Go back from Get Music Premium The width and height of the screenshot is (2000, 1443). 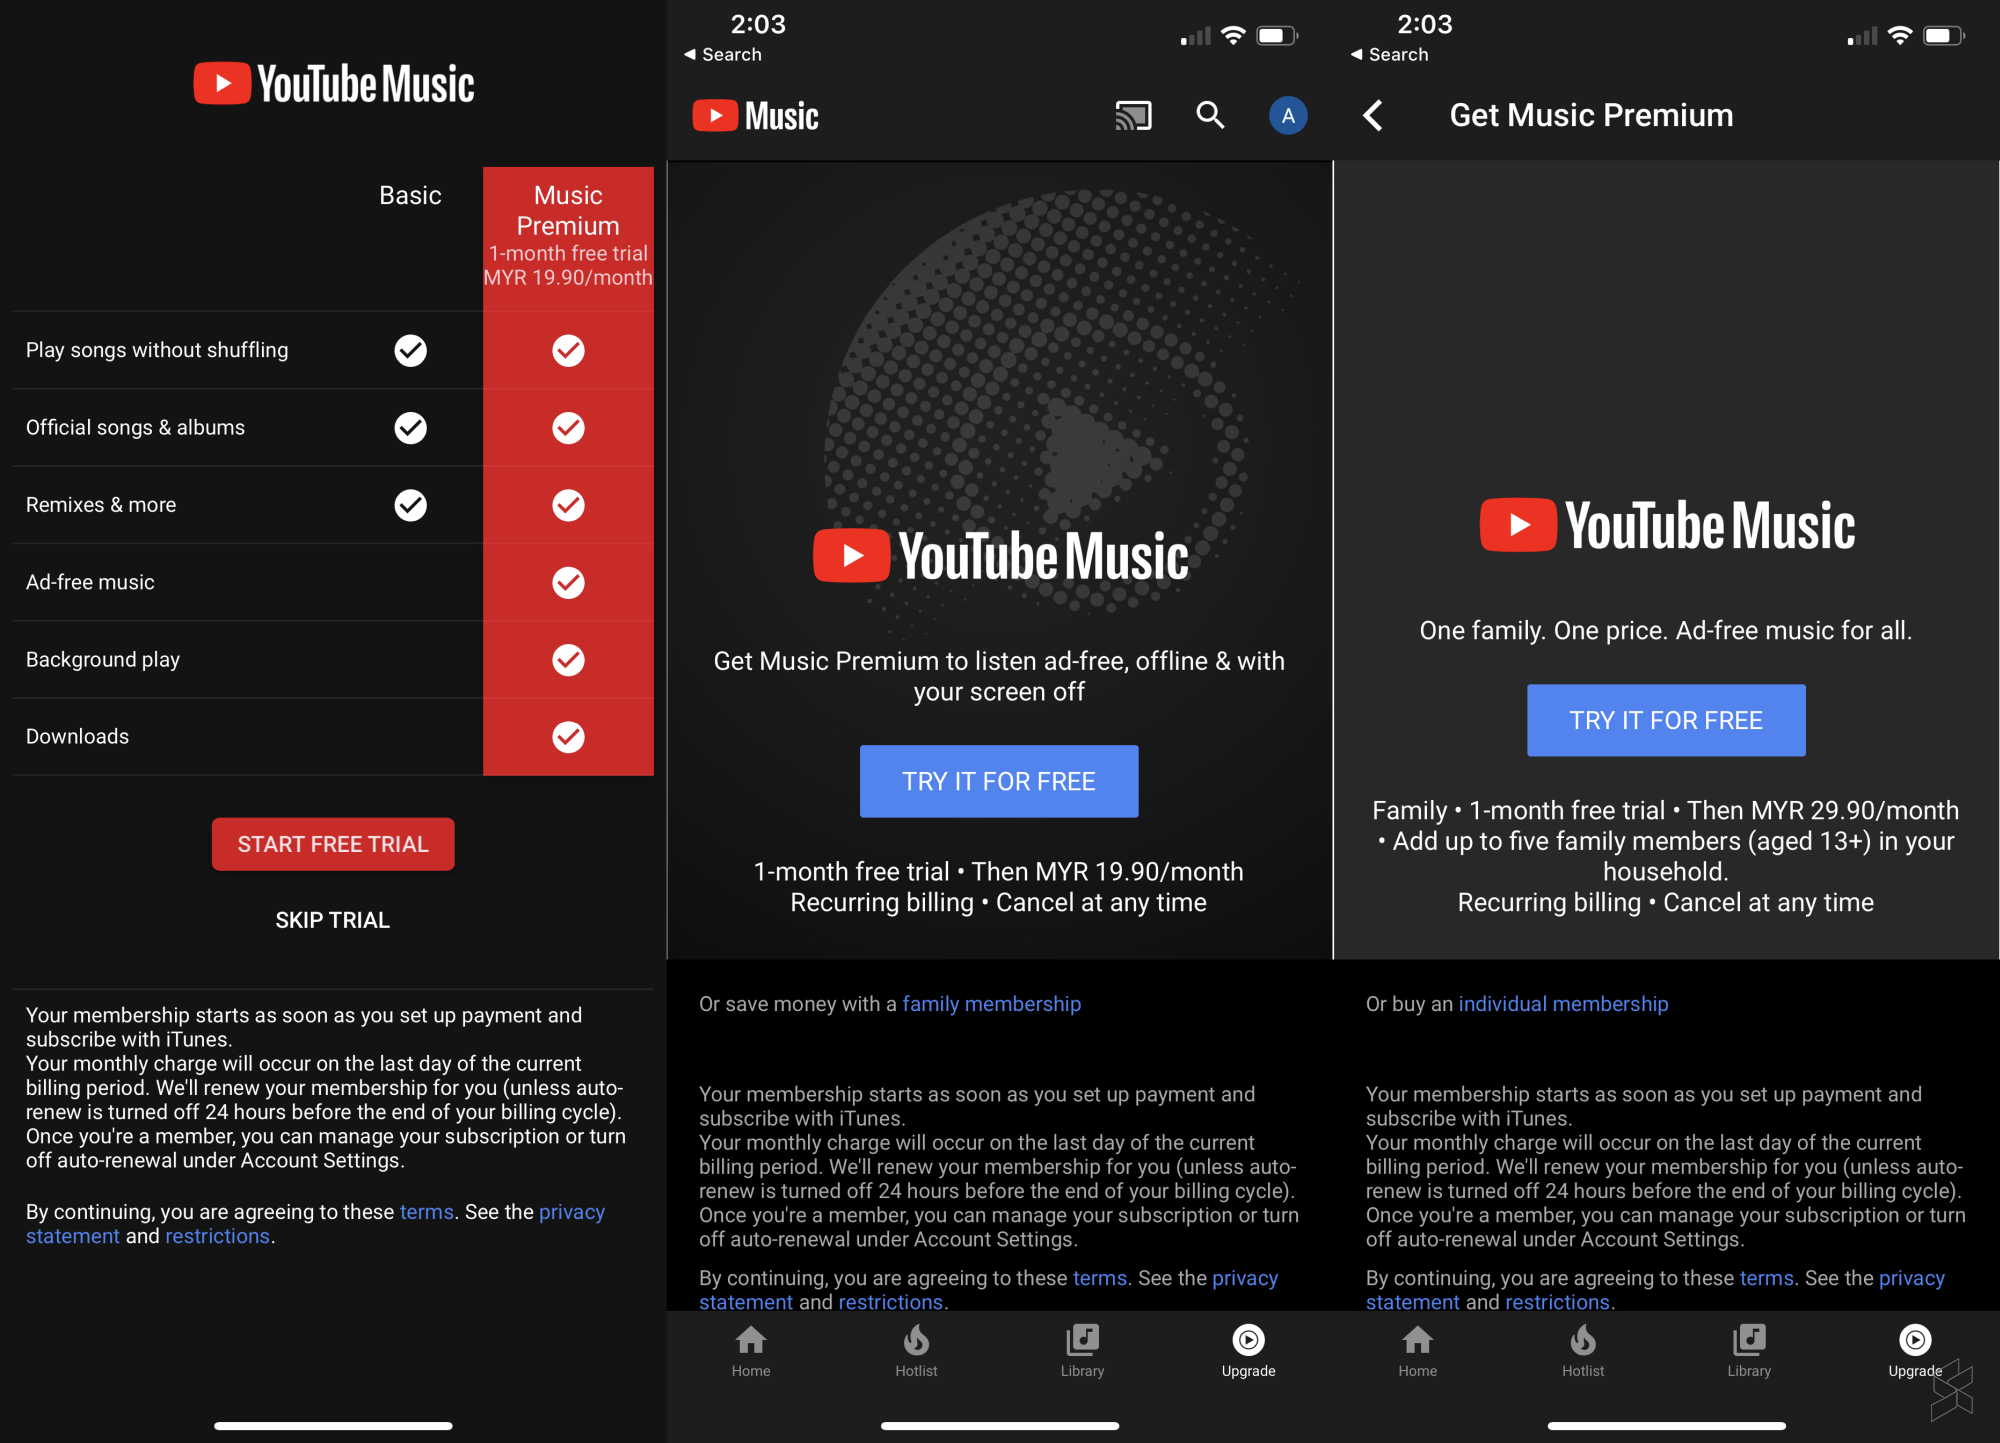click(x=1374, y=116)
